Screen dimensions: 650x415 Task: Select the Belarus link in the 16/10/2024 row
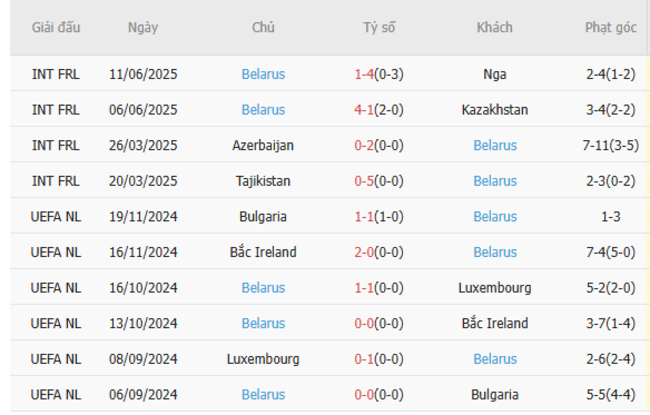[263, 287]
